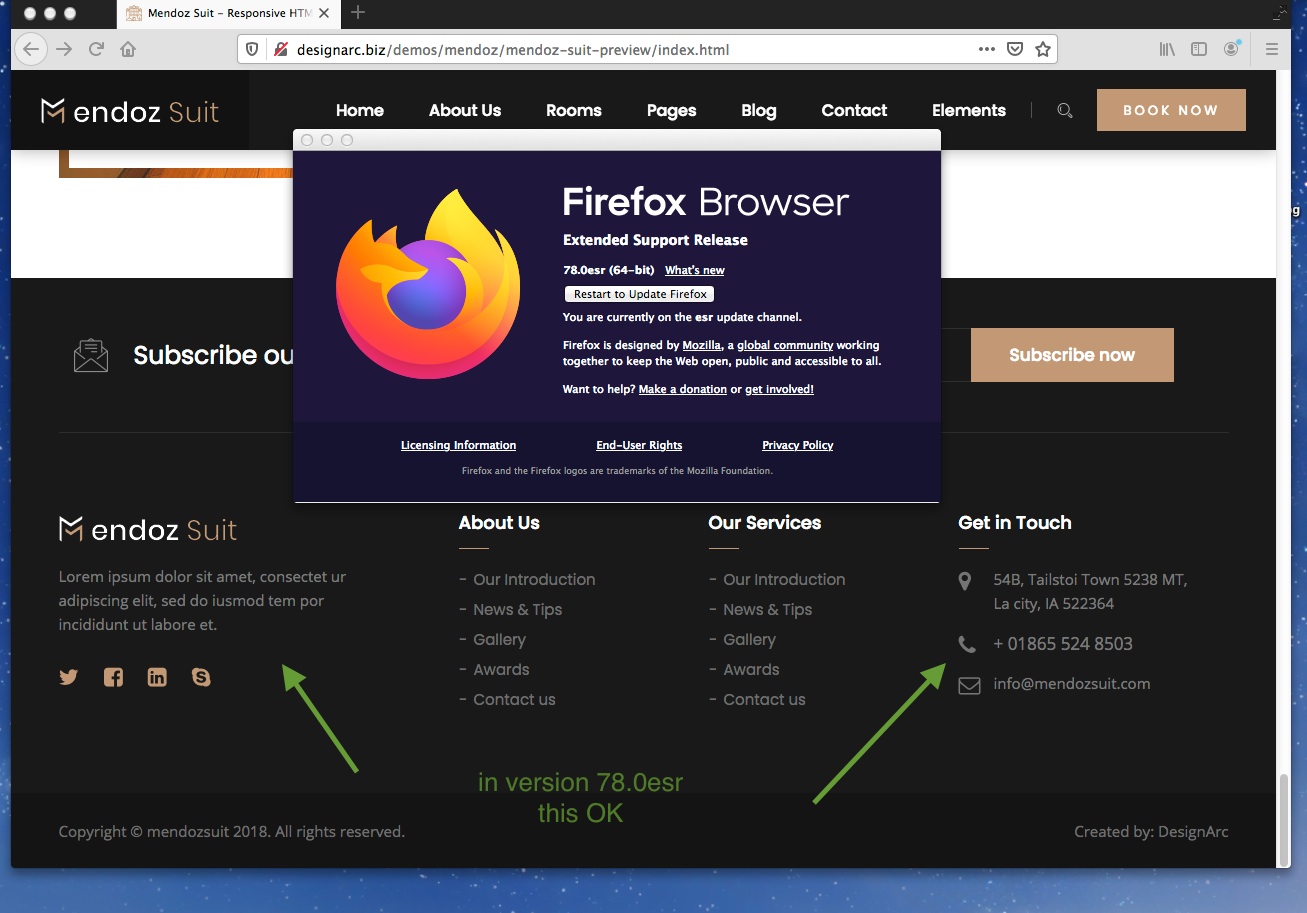Image resolution: width=1307 pixels, height=913 pixels.
Task: Click the browser forward arrow
Action: (64, 49)
